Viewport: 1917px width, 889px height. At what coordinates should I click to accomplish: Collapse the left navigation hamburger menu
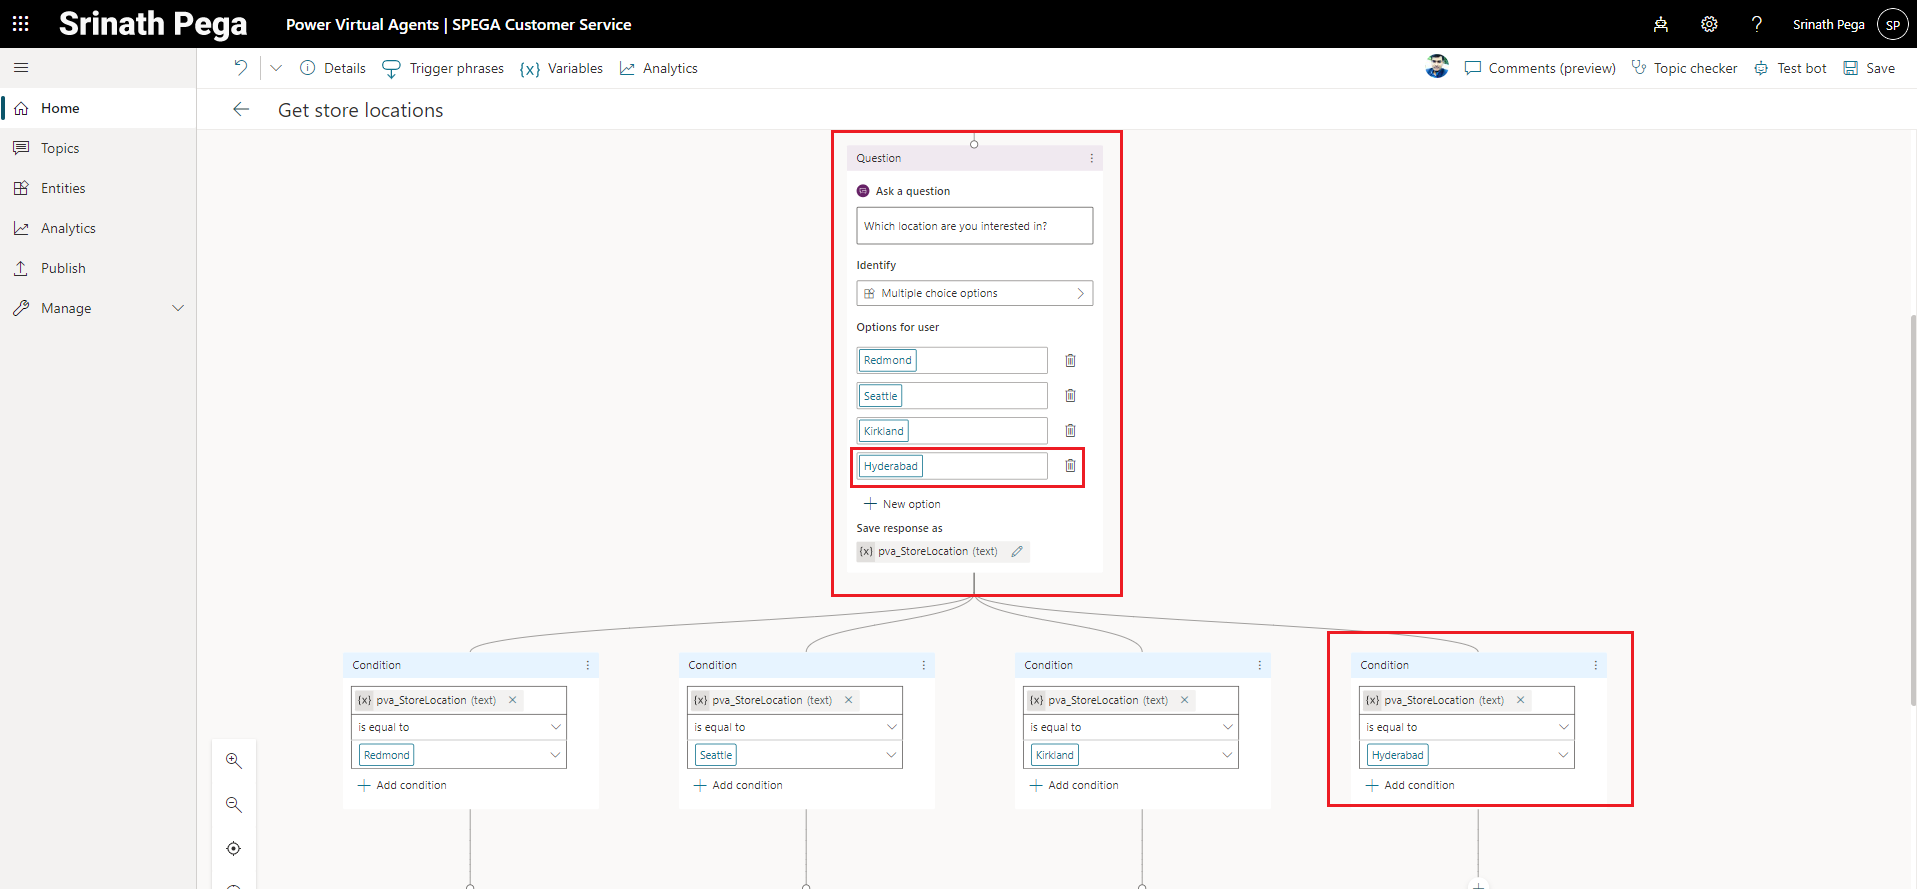point(21,68)
